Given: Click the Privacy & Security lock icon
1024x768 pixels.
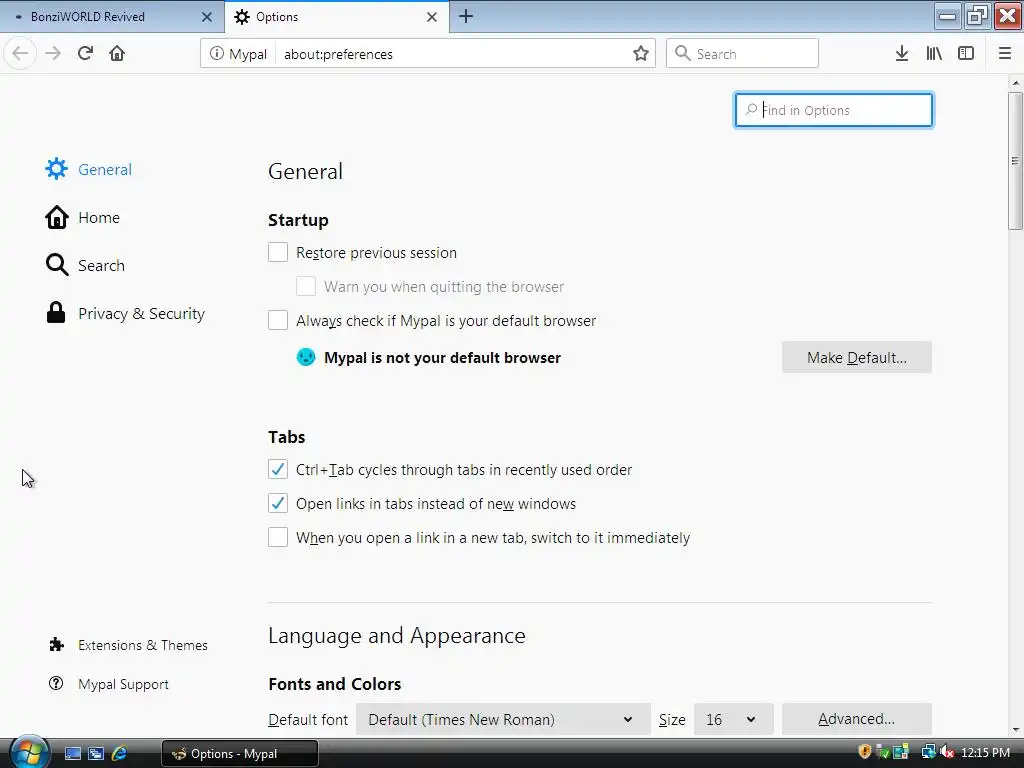Looking at the screenshot, I should (56, 313).
